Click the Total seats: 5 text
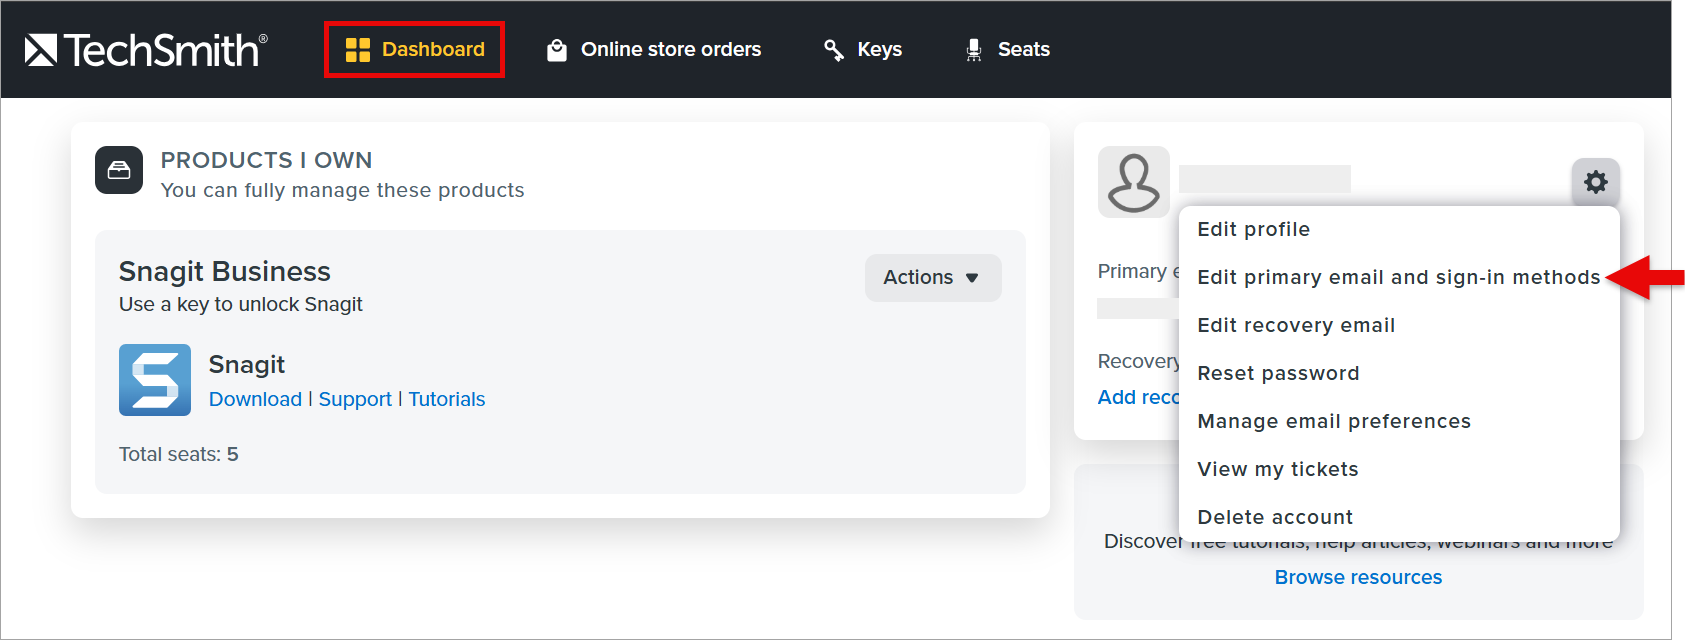This screenshot has height=640, width=1685. [179, 454]
